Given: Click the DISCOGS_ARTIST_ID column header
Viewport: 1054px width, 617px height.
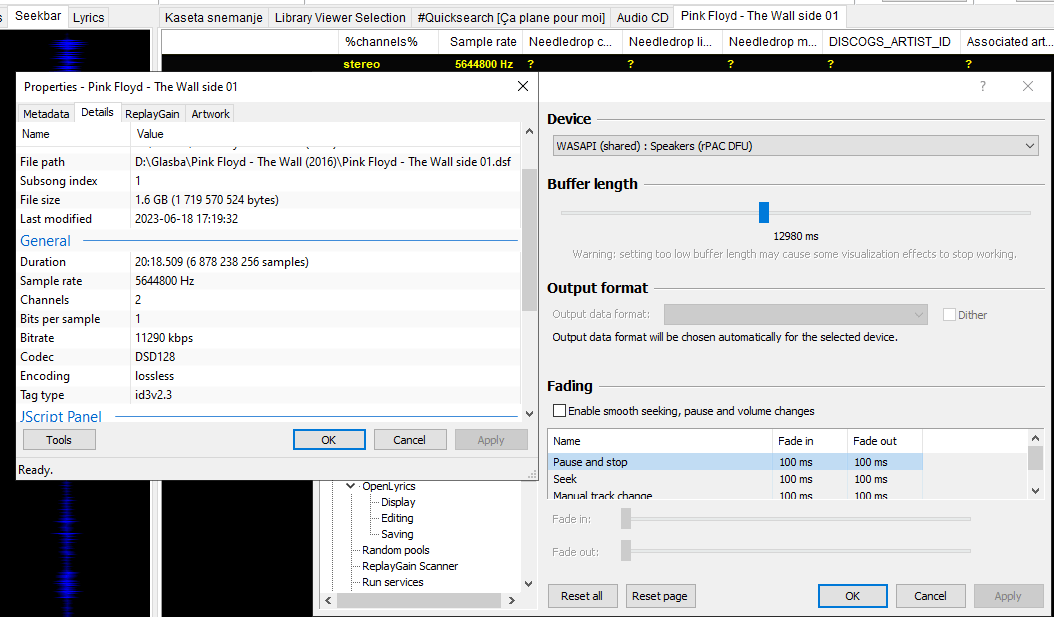Looking at the screenshot, I should [x=890, y=42].
